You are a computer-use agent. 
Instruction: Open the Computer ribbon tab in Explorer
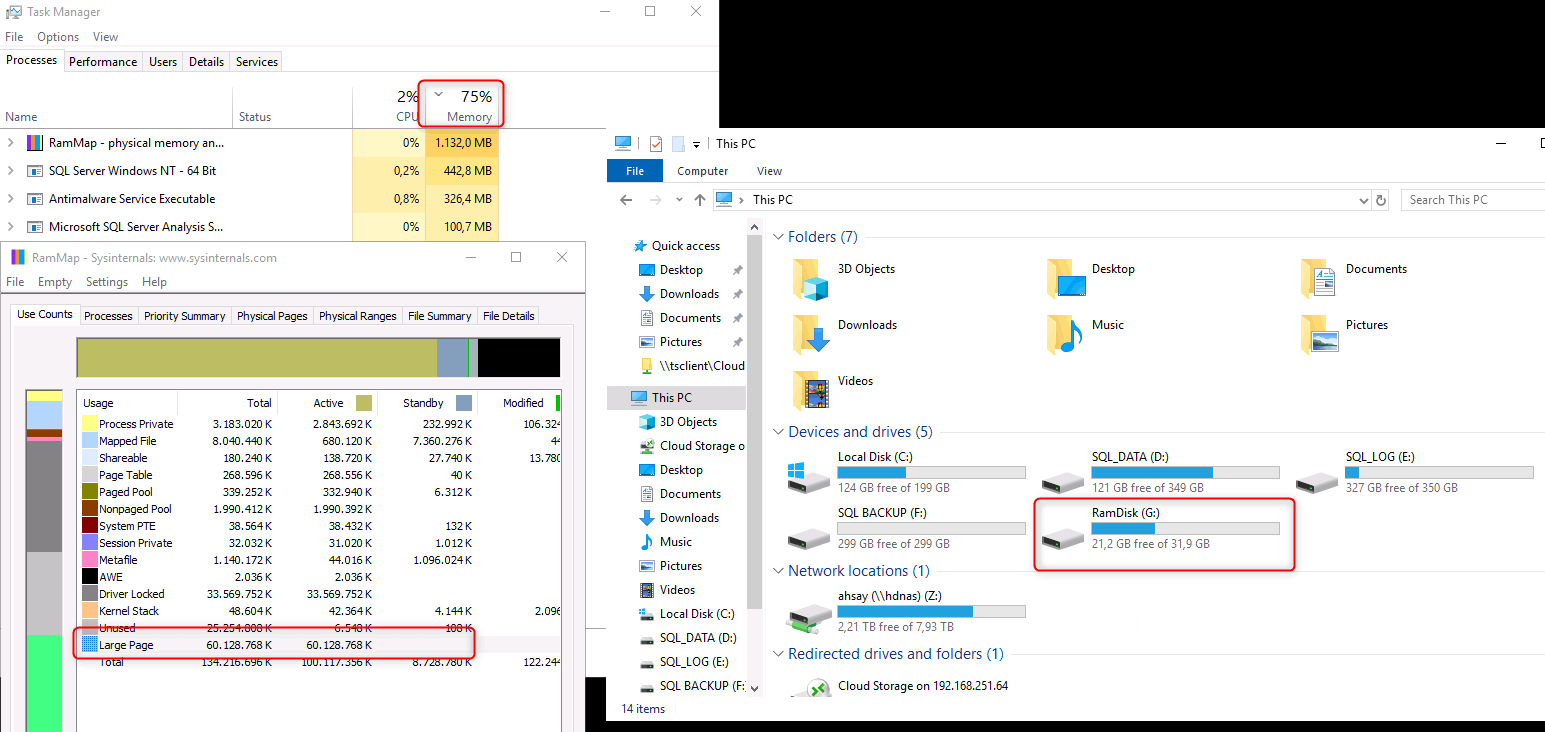point(703,171)
